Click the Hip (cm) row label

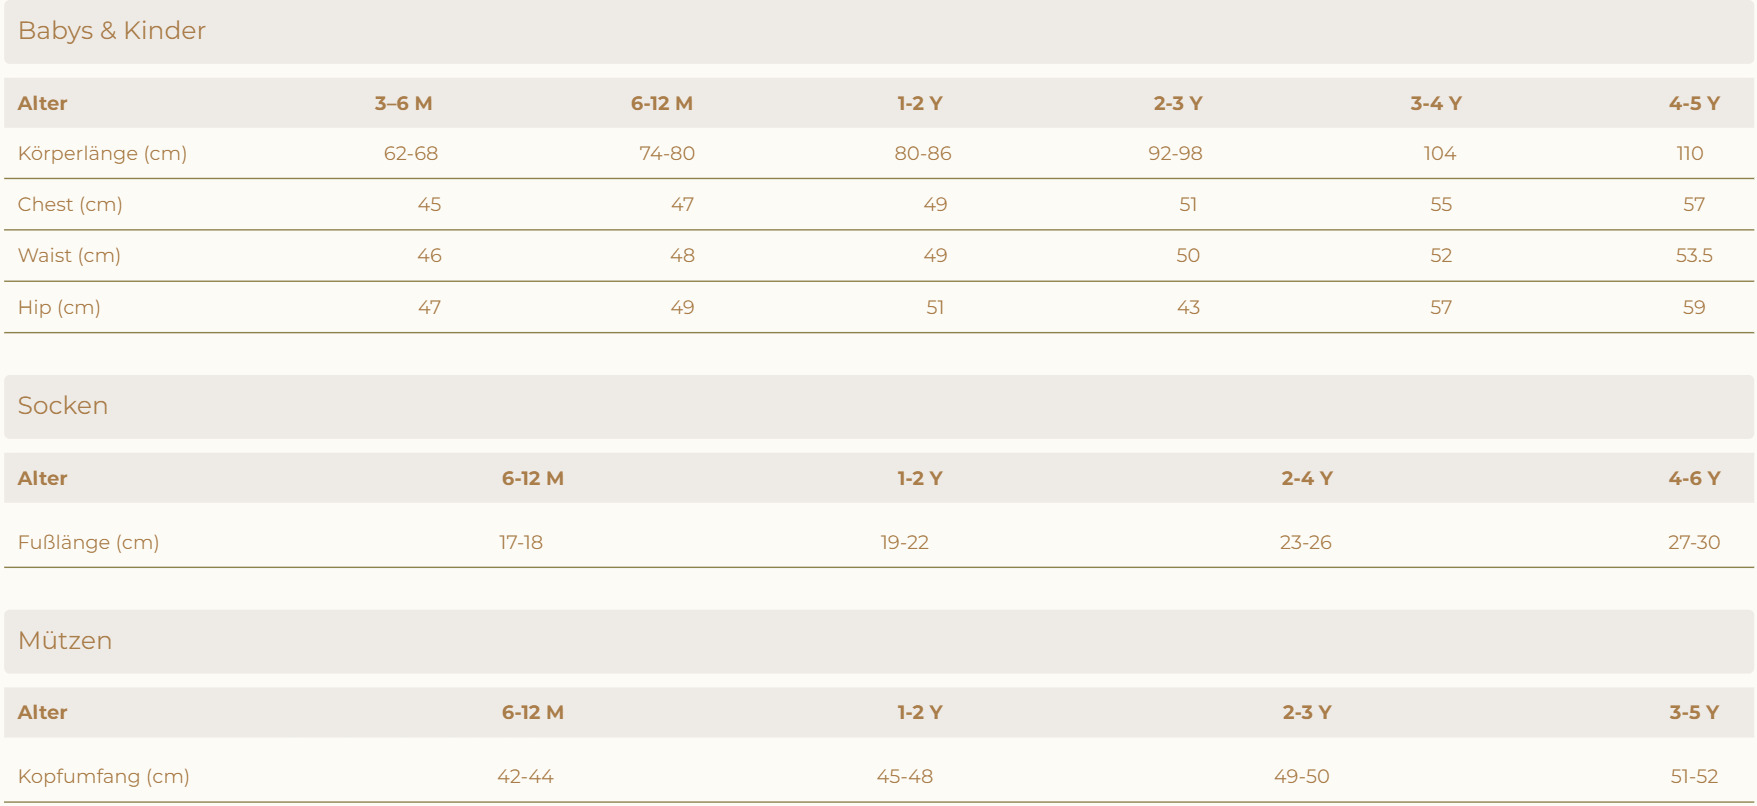click(x=59, y=308)
